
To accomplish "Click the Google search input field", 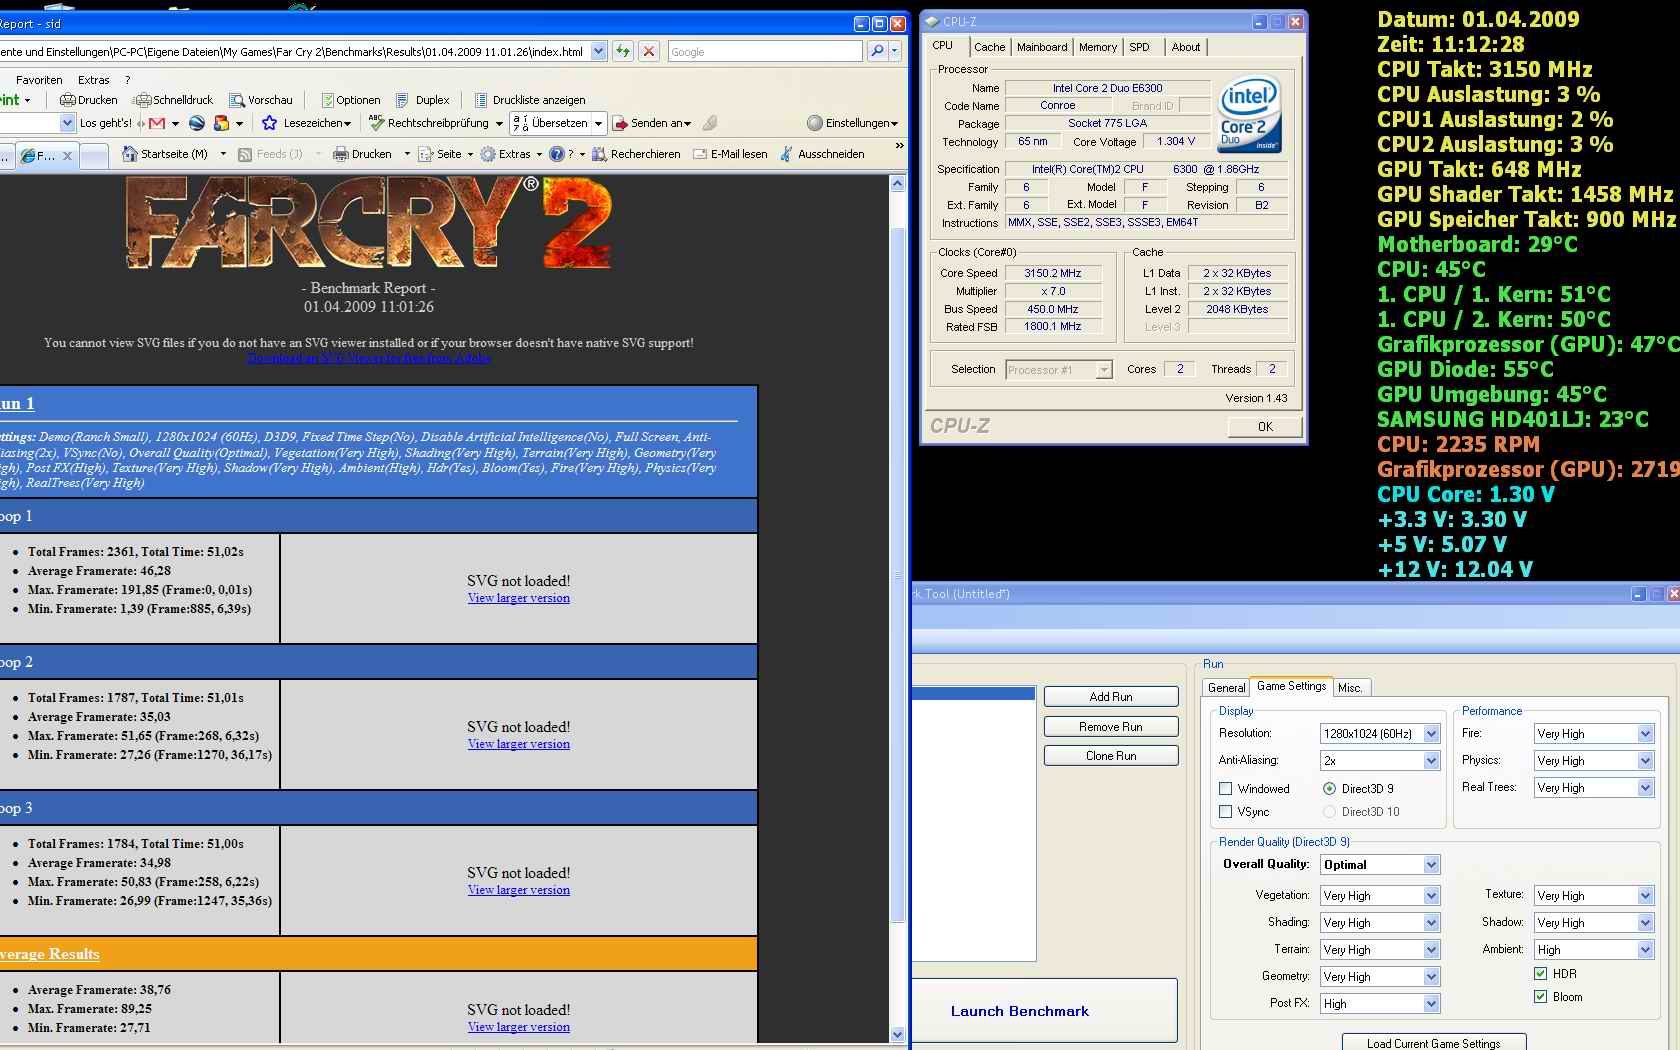I will [x=765, y=51].
